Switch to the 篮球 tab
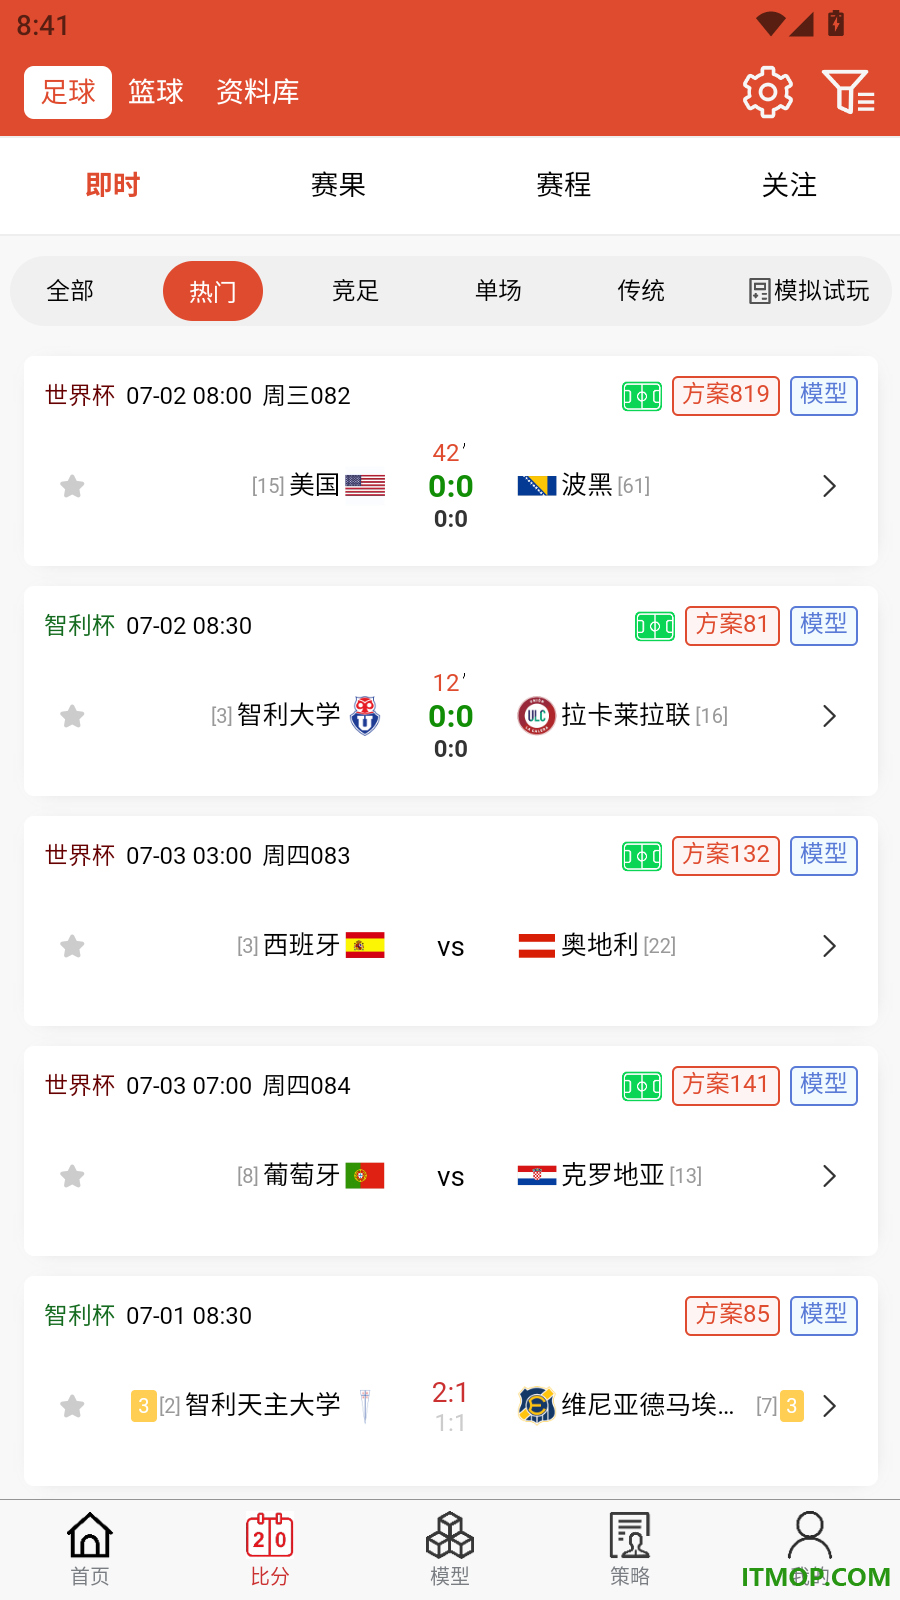900x1600 pixels. point(156,92)
